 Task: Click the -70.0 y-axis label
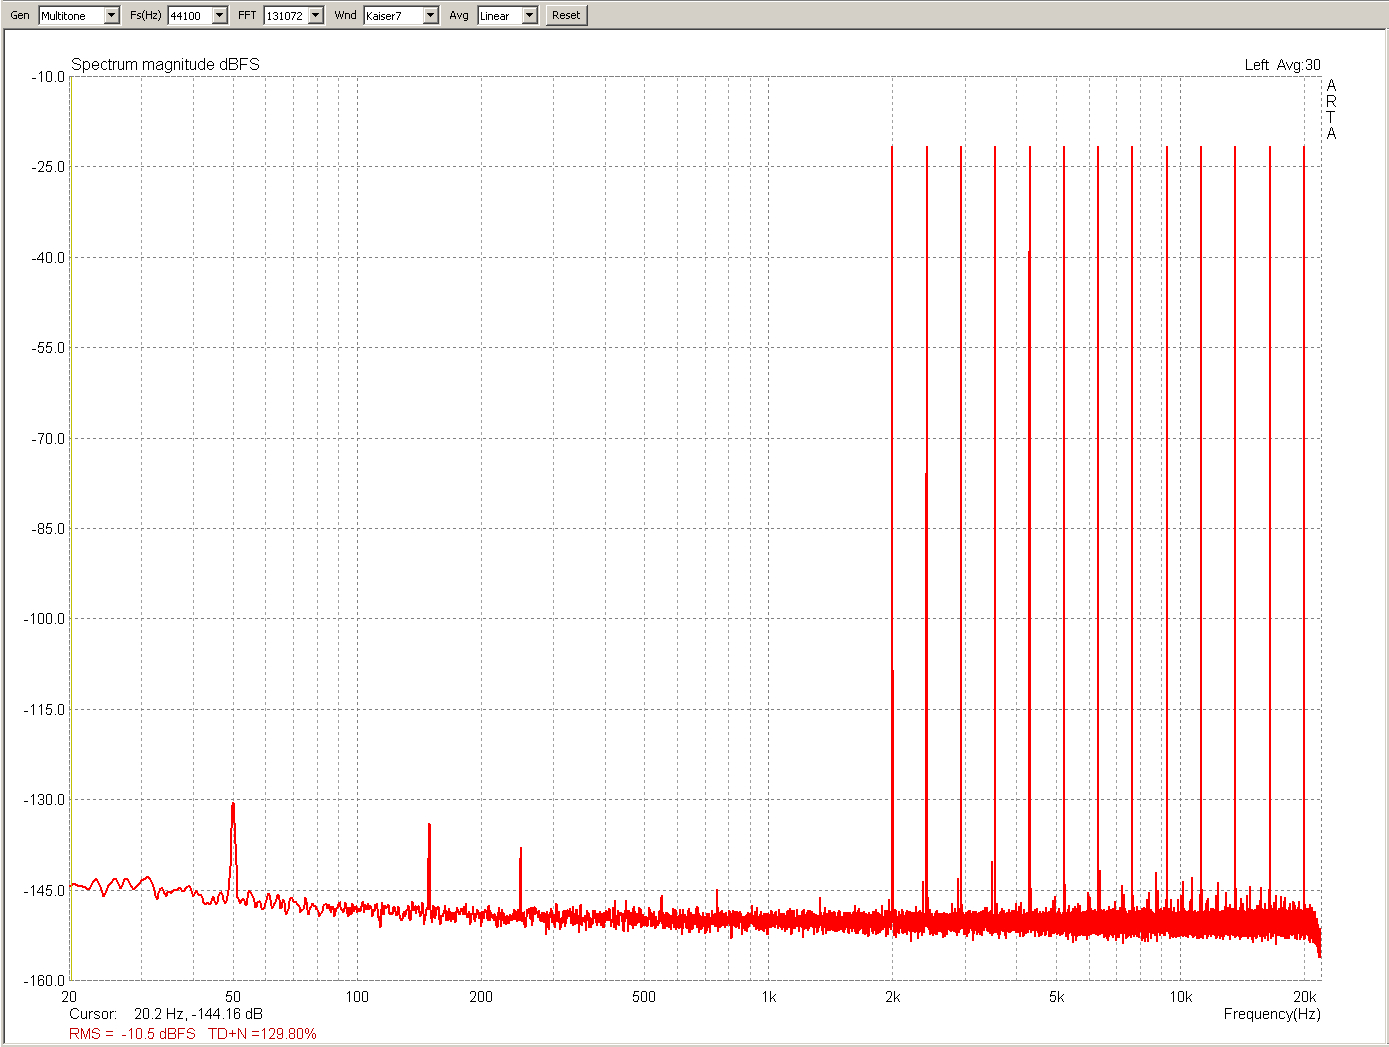pyautogui.click(x=47, y=439)
